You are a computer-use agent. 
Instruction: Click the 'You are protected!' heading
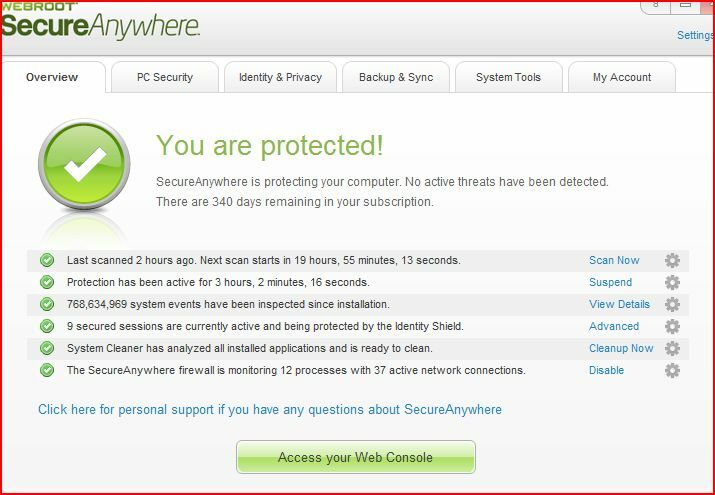tap(269, 146)
